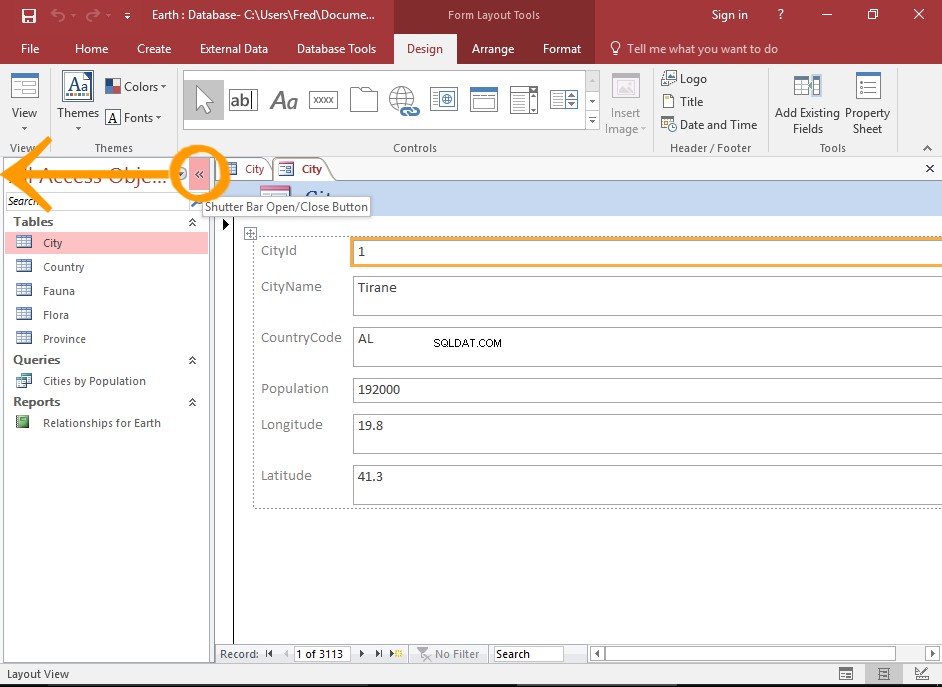Click horizontal scrollbar right arrow
Screen dimensions: 942x687
coord(932,653)
